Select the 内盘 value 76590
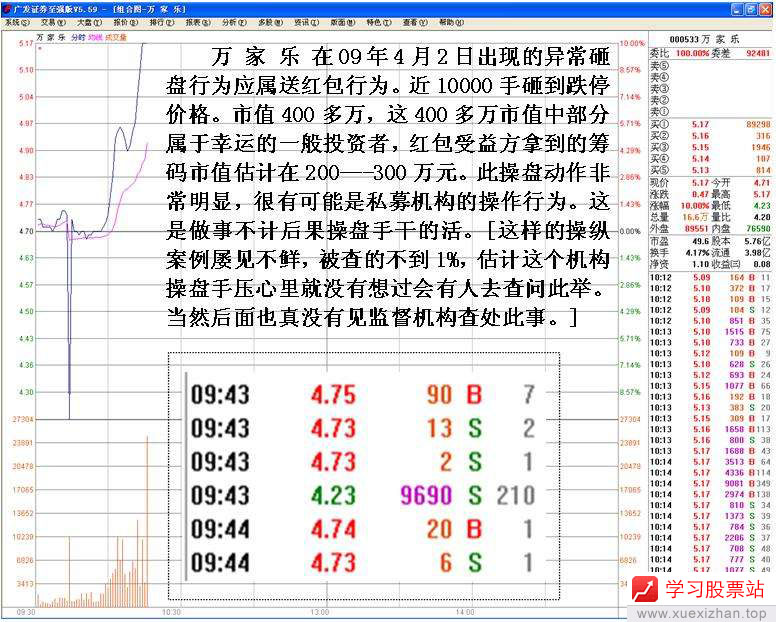Viewport: 776px width, 622px height. pyautogui.click(x=758, y=229)
